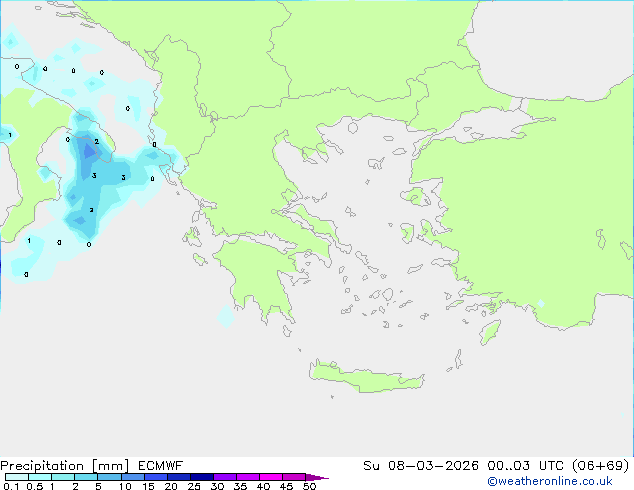
Task: Click the 30–35 mm purple legend swatch
Action: [224, 477]
